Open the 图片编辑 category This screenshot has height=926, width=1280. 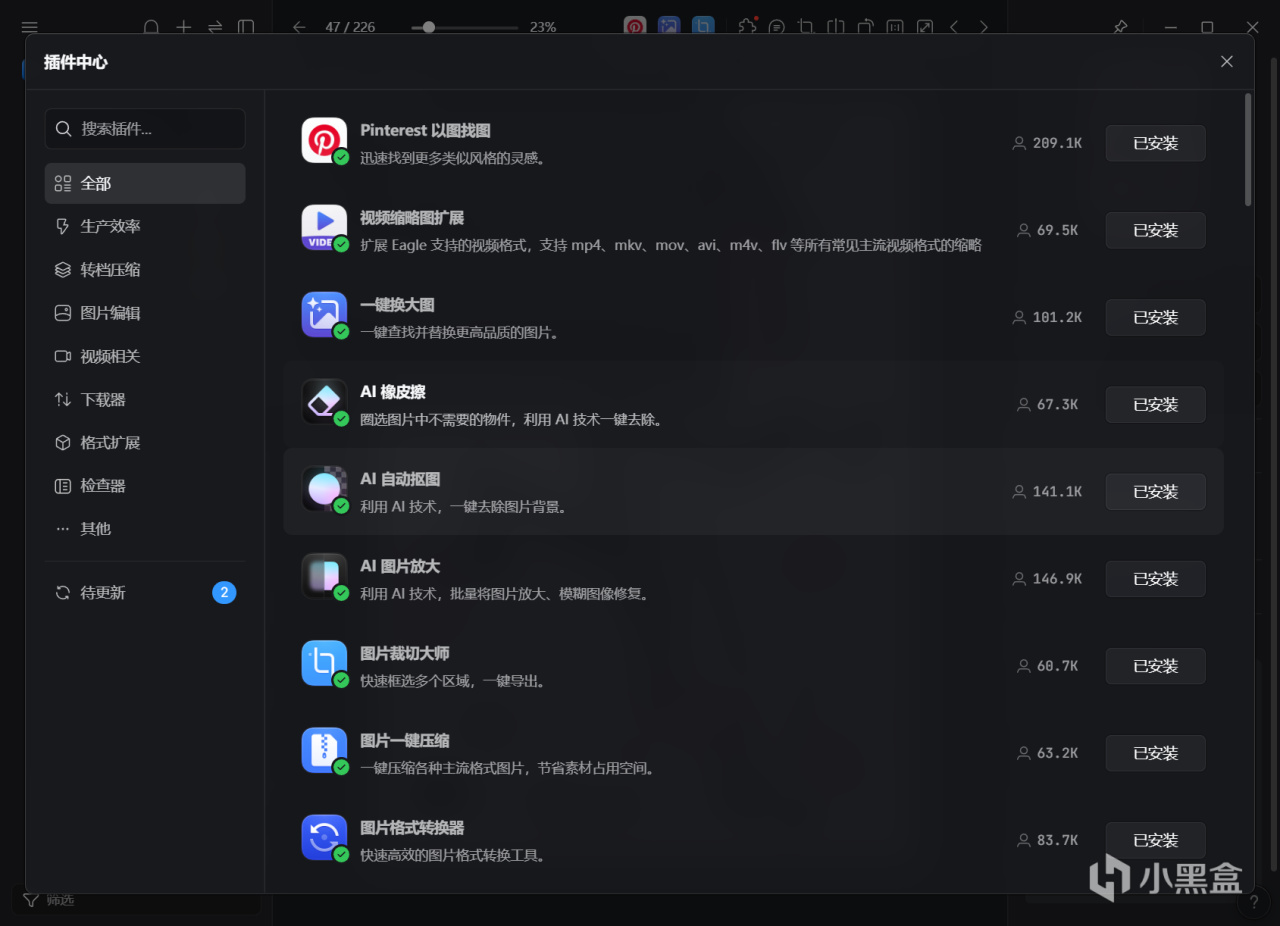145,313
